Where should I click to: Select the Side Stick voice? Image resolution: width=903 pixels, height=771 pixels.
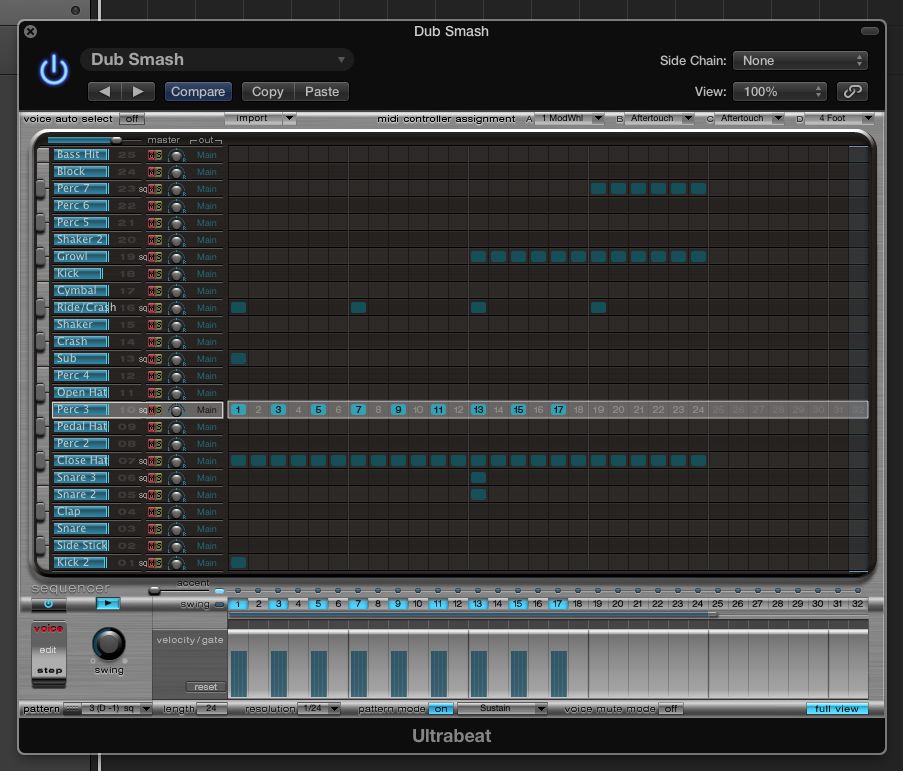coord(81,546)
